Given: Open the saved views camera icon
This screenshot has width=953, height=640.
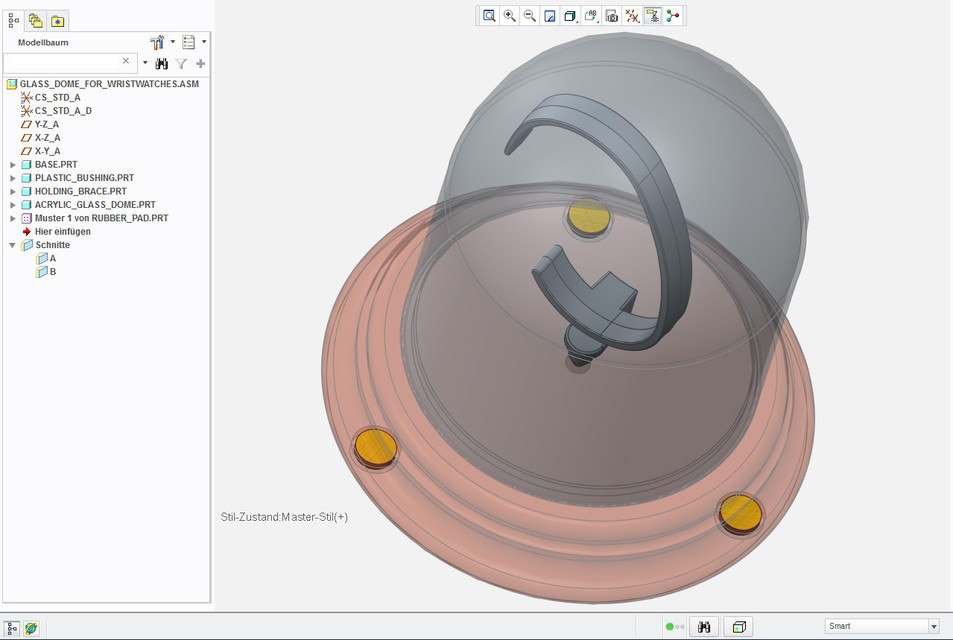Looking at the screenshot, I should click(611, 16).
